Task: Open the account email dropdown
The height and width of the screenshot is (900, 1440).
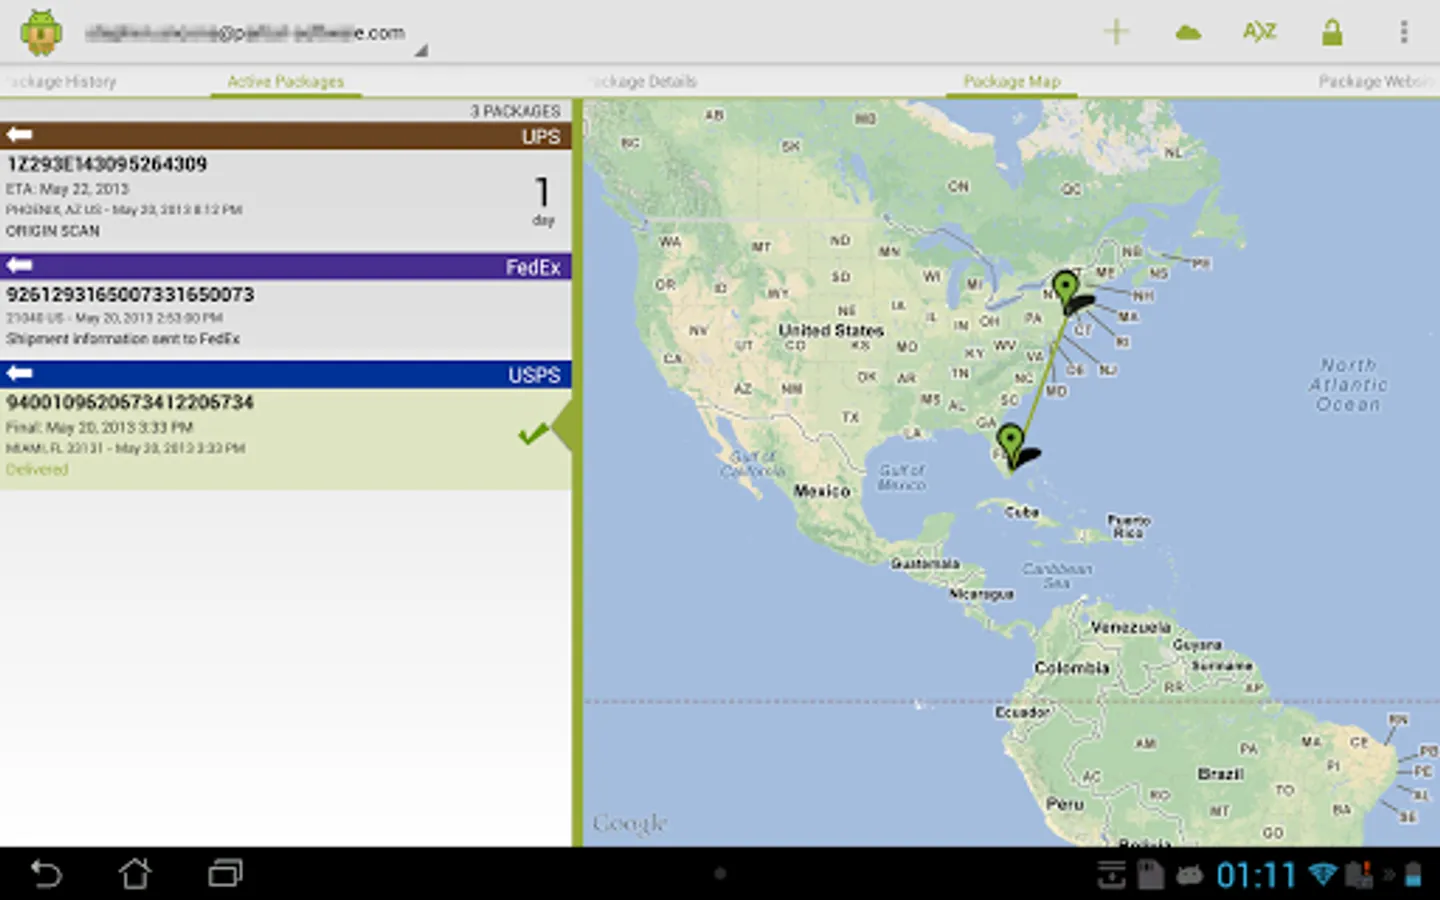Action: (255, 34)
